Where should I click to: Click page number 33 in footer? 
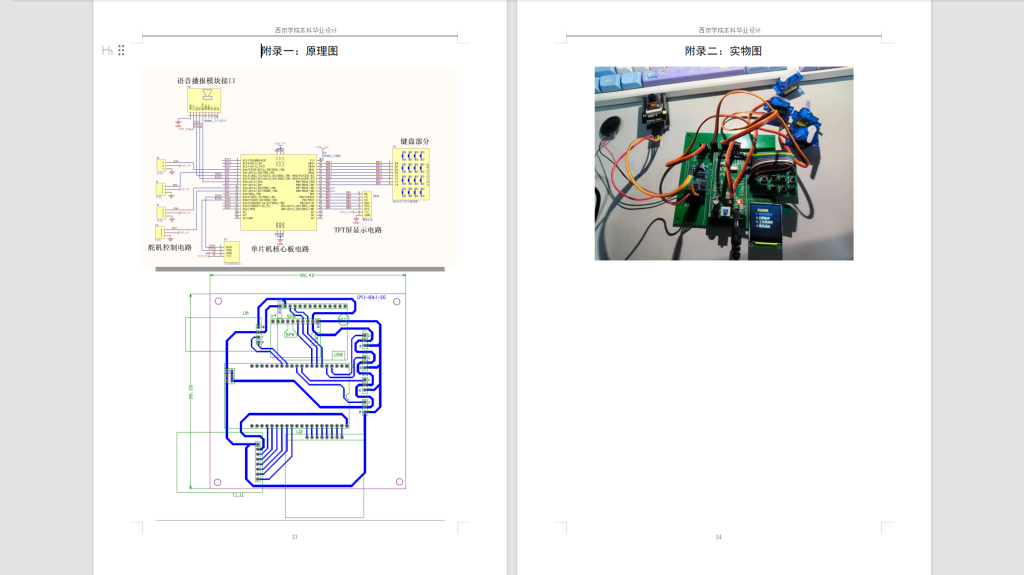tap(295, 537)
